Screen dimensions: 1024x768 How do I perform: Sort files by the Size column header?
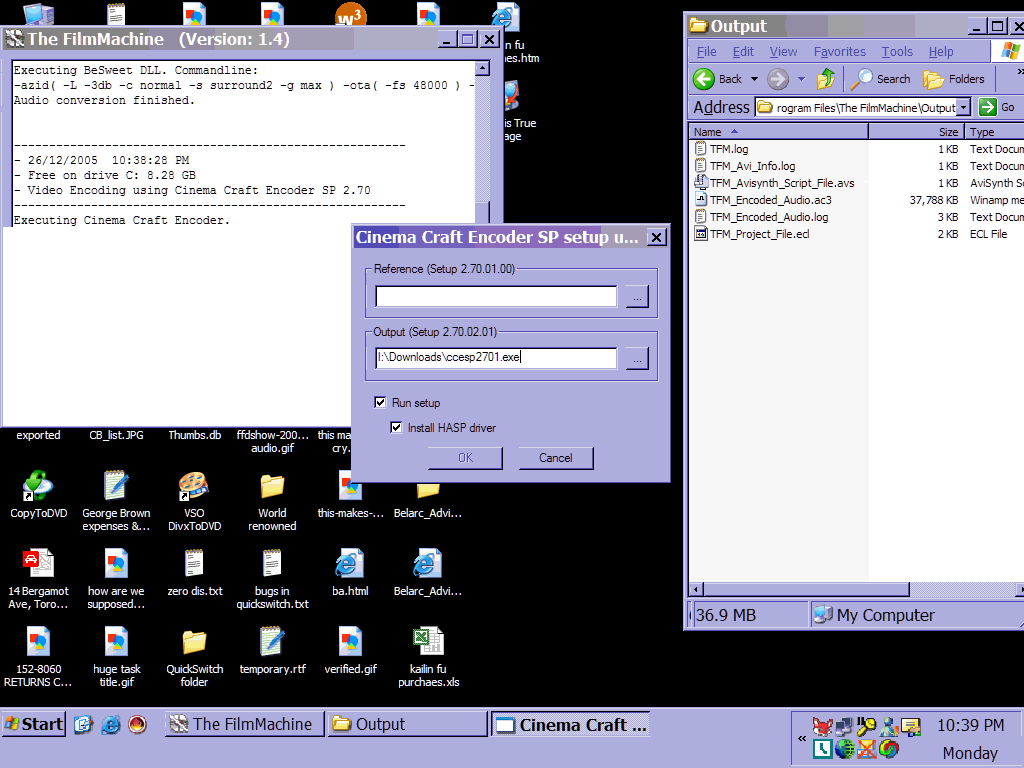click(x=916, y=132)
